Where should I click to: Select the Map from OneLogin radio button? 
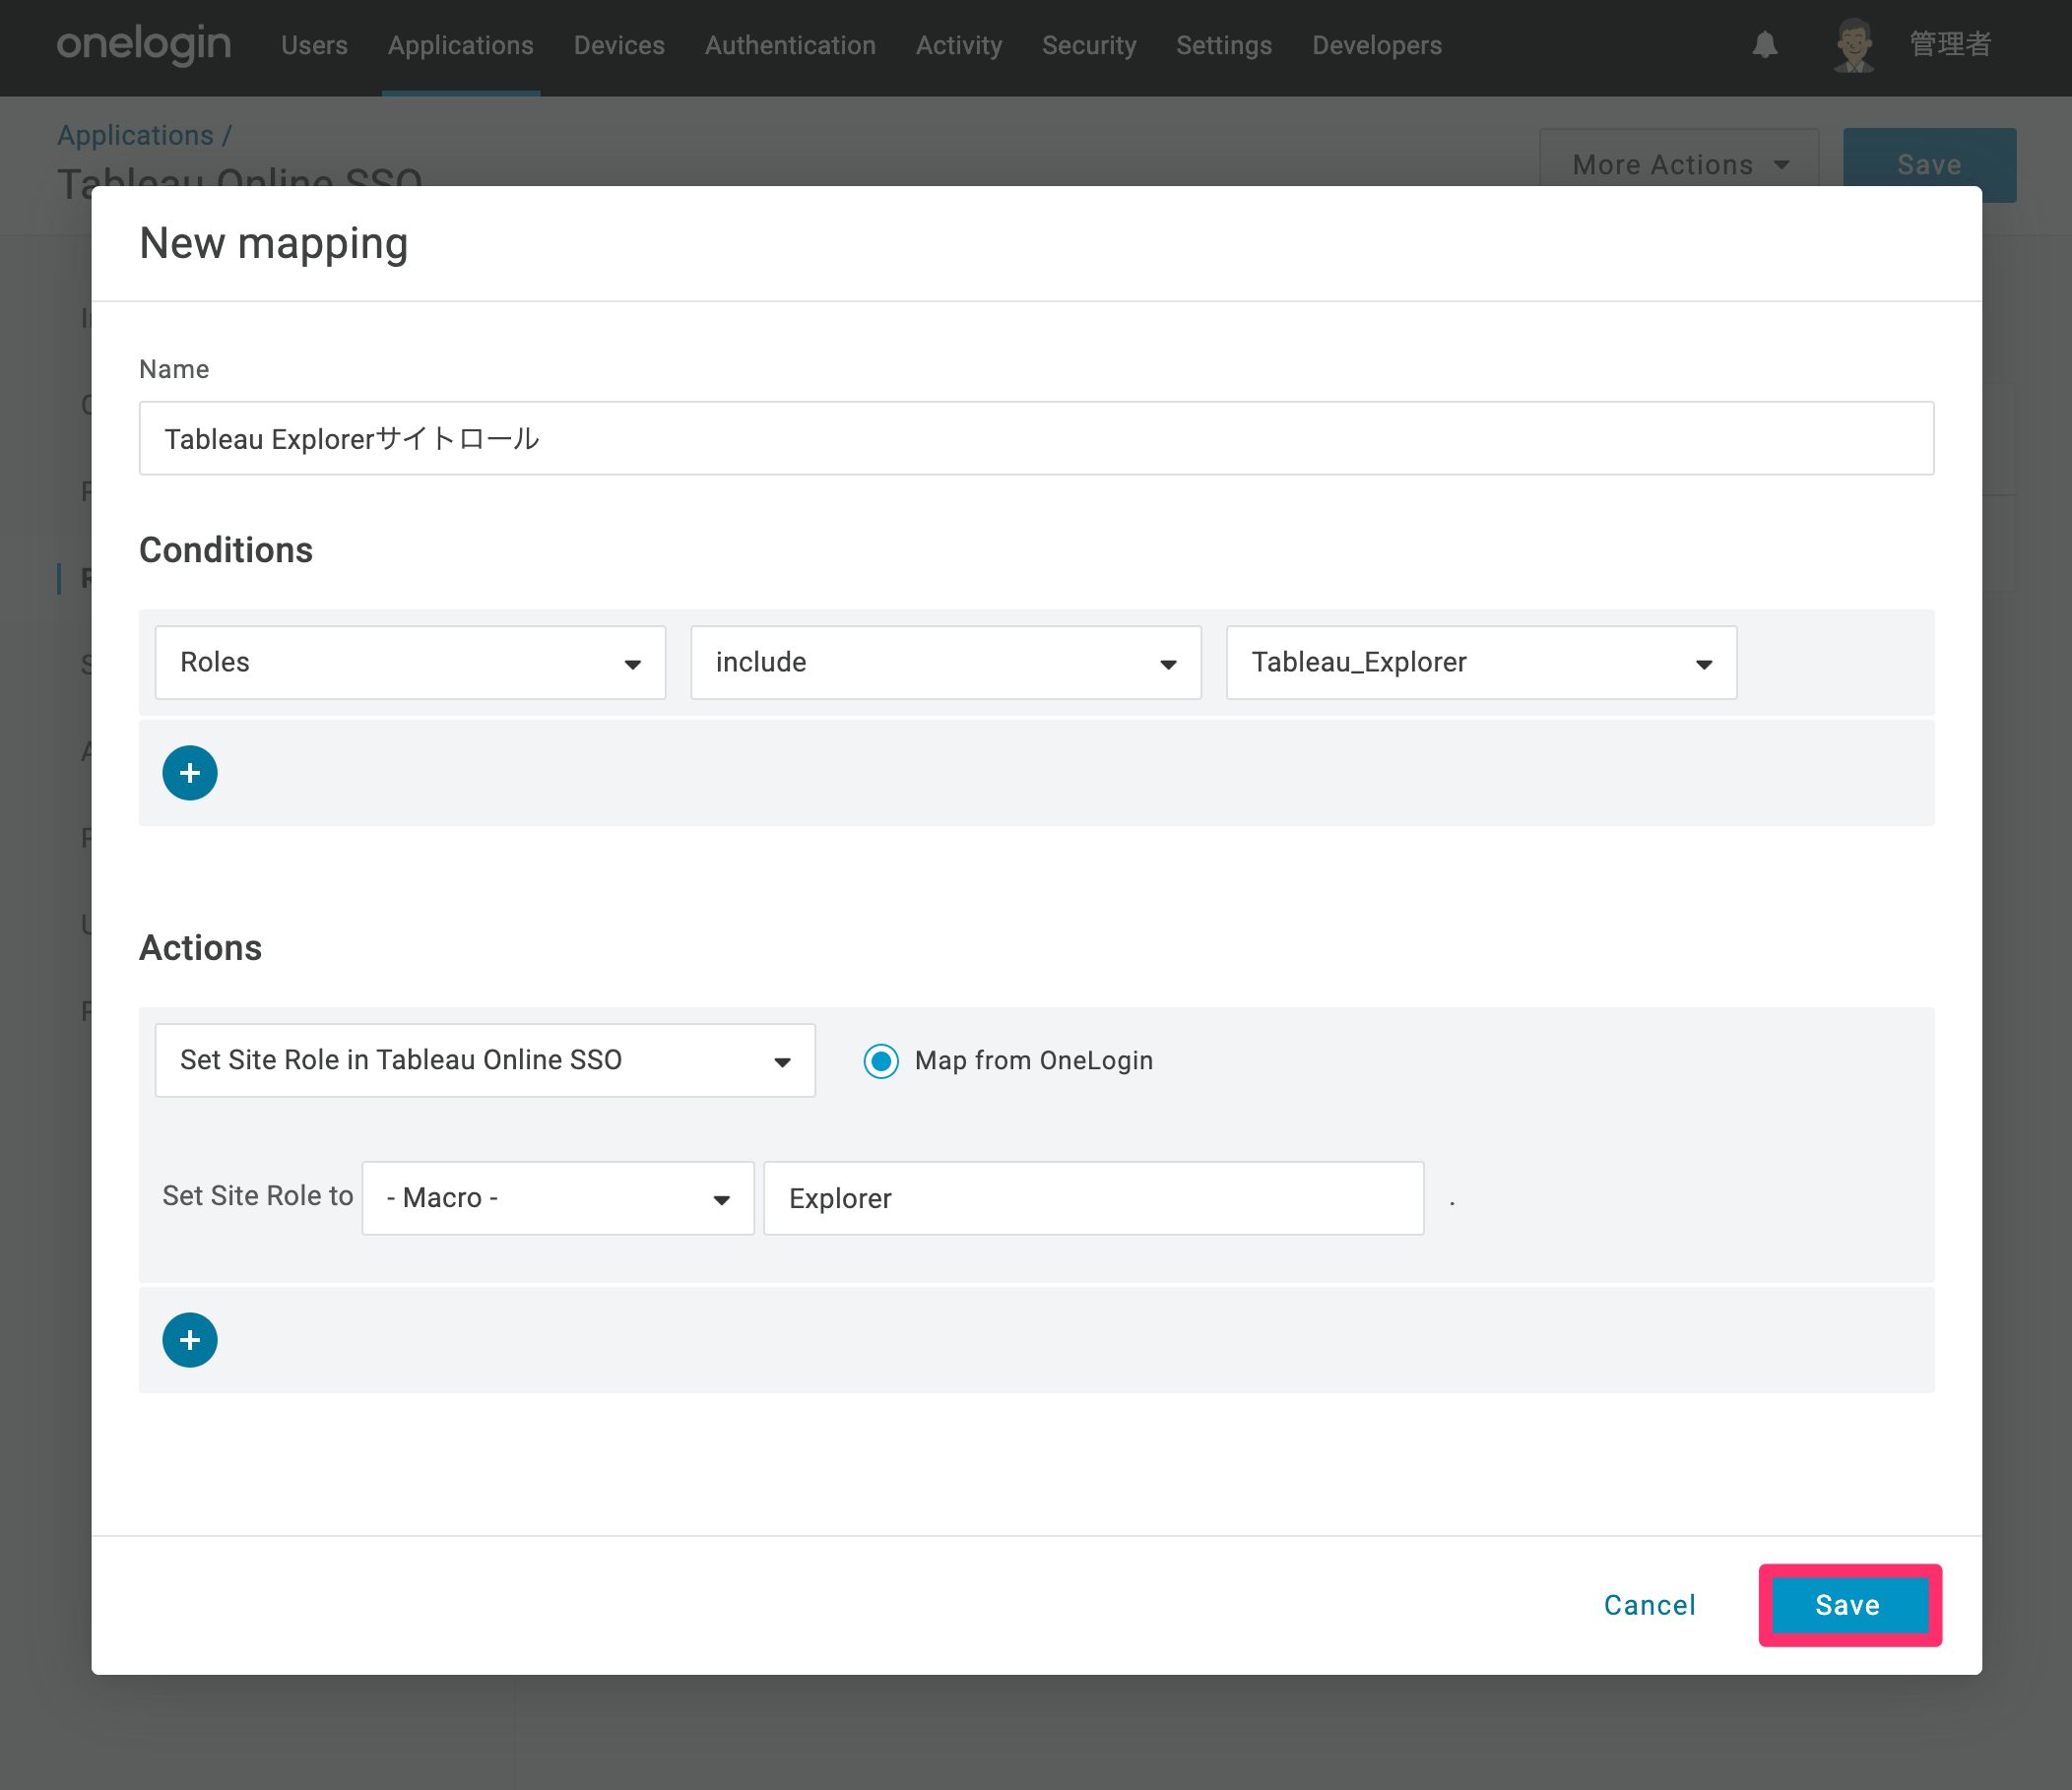[x=881, y=1061]
